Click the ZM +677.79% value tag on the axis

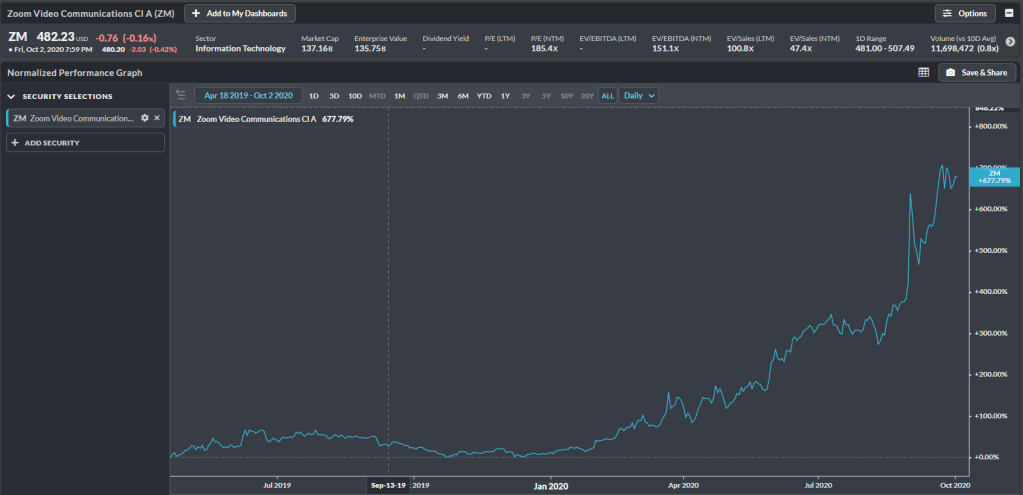click(x=994, y=177)
